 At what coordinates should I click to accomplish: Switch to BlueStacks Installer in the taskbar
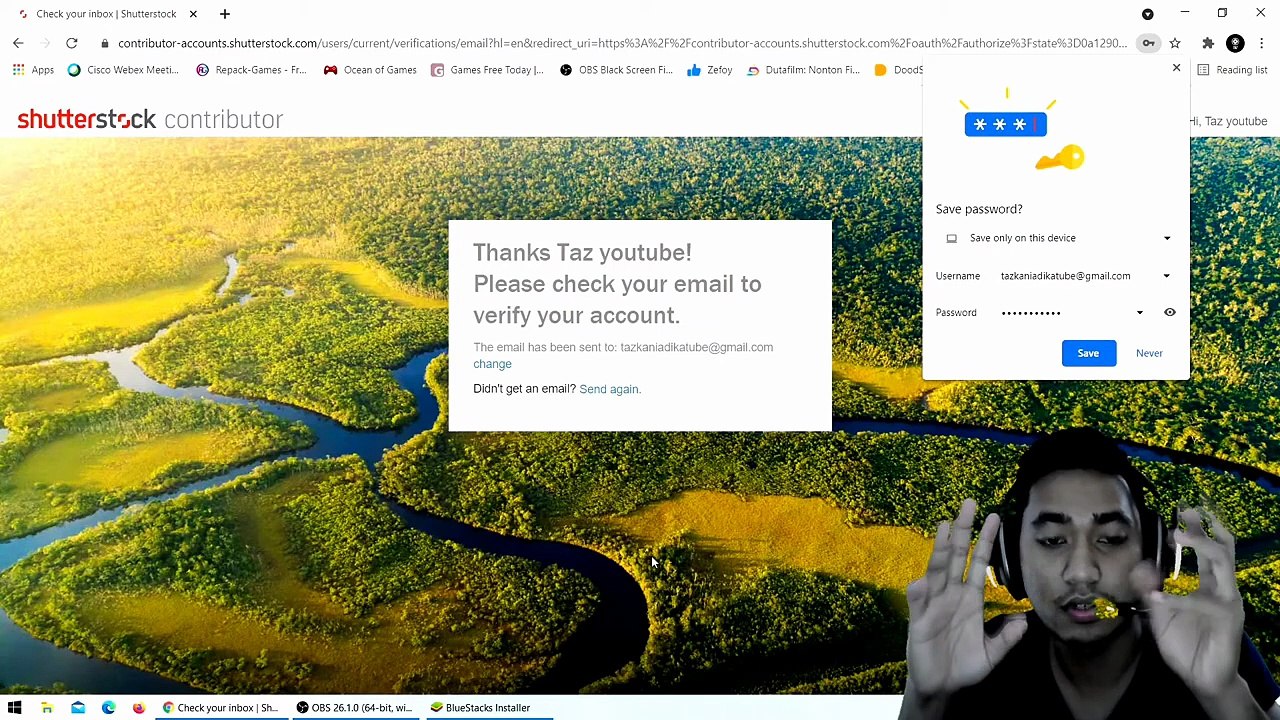[487, 708]
